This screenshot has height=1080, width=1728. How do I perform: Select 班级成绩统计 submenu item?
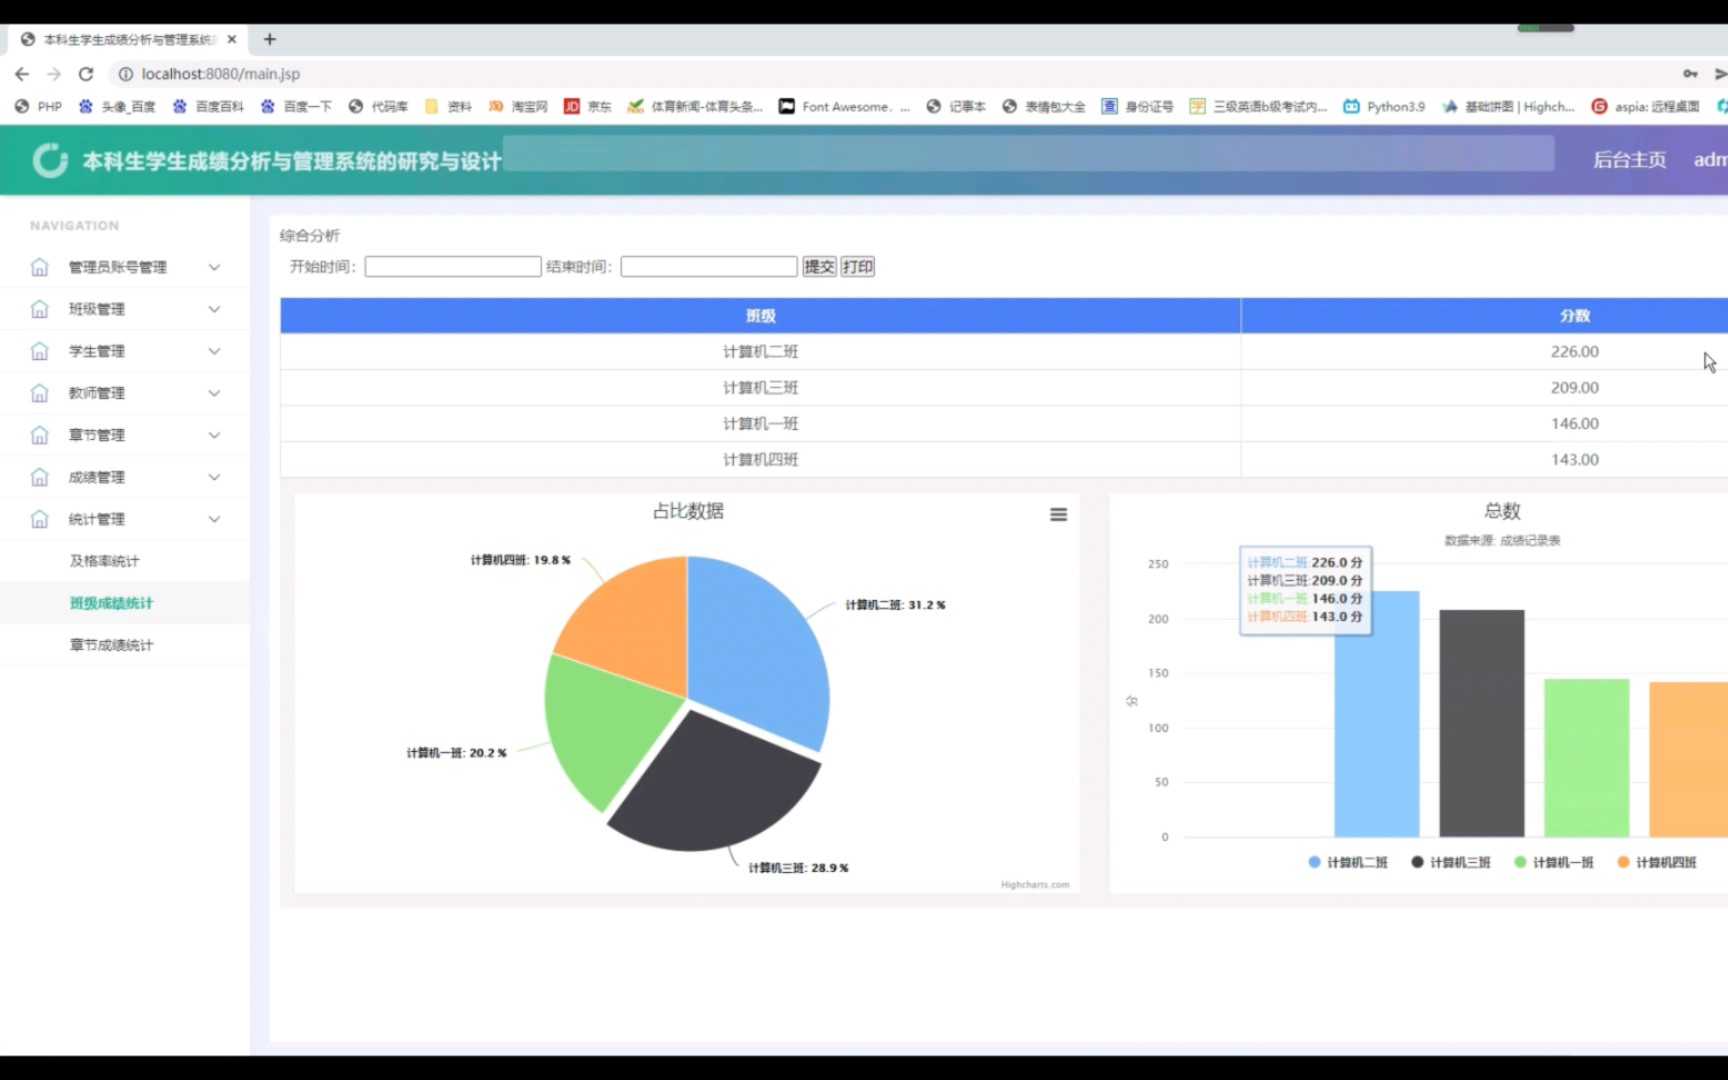[111, 603]
